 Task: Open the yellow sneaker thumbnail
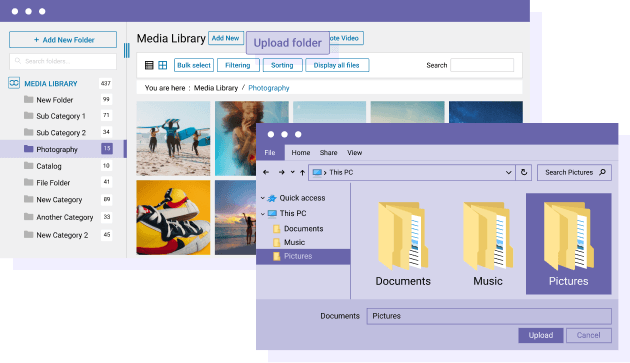point(173,217)
